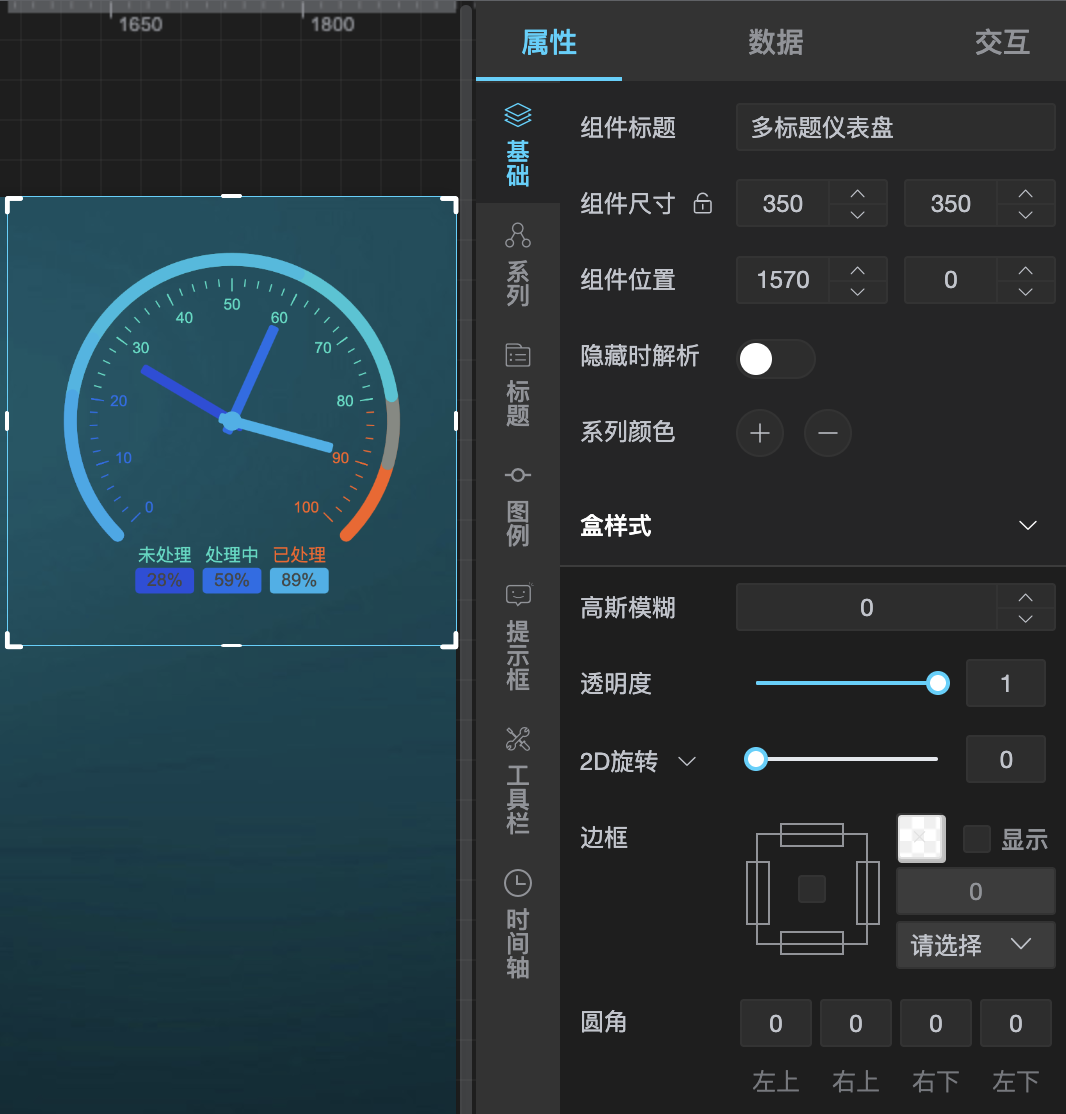The height and width of the screenshot is (1114, 1066).
Task: Select the left border edge in the diagram
Action: pos(758,892)
